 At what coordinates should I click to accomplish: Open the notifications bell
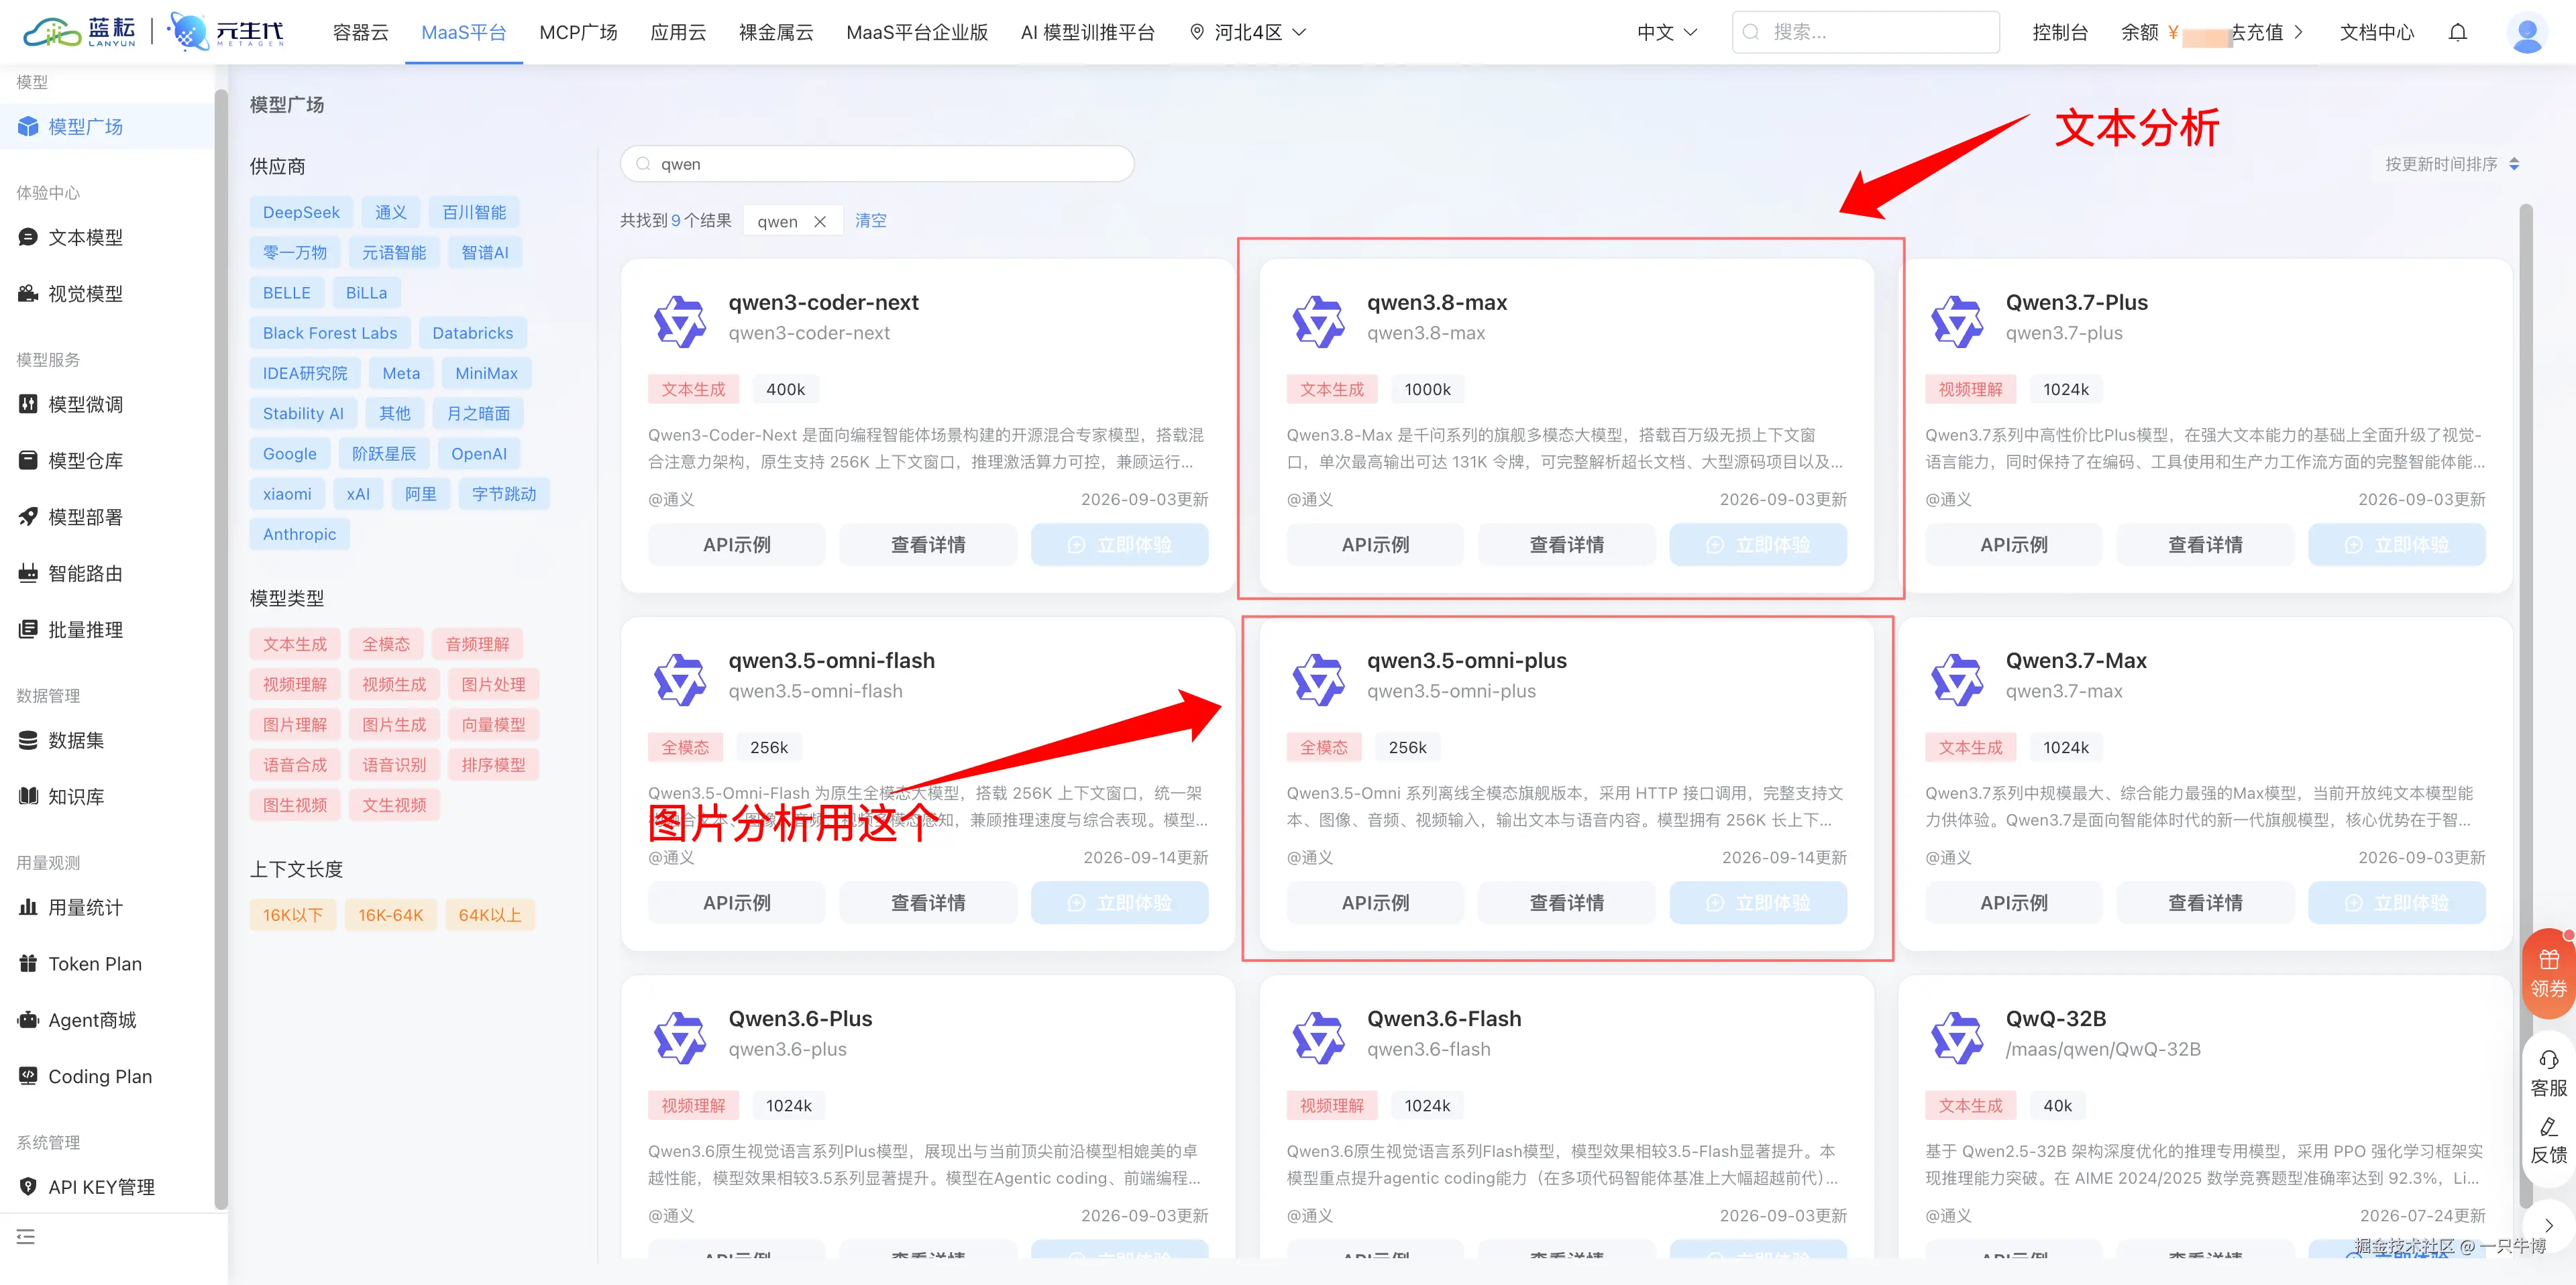pos(2457,32)
